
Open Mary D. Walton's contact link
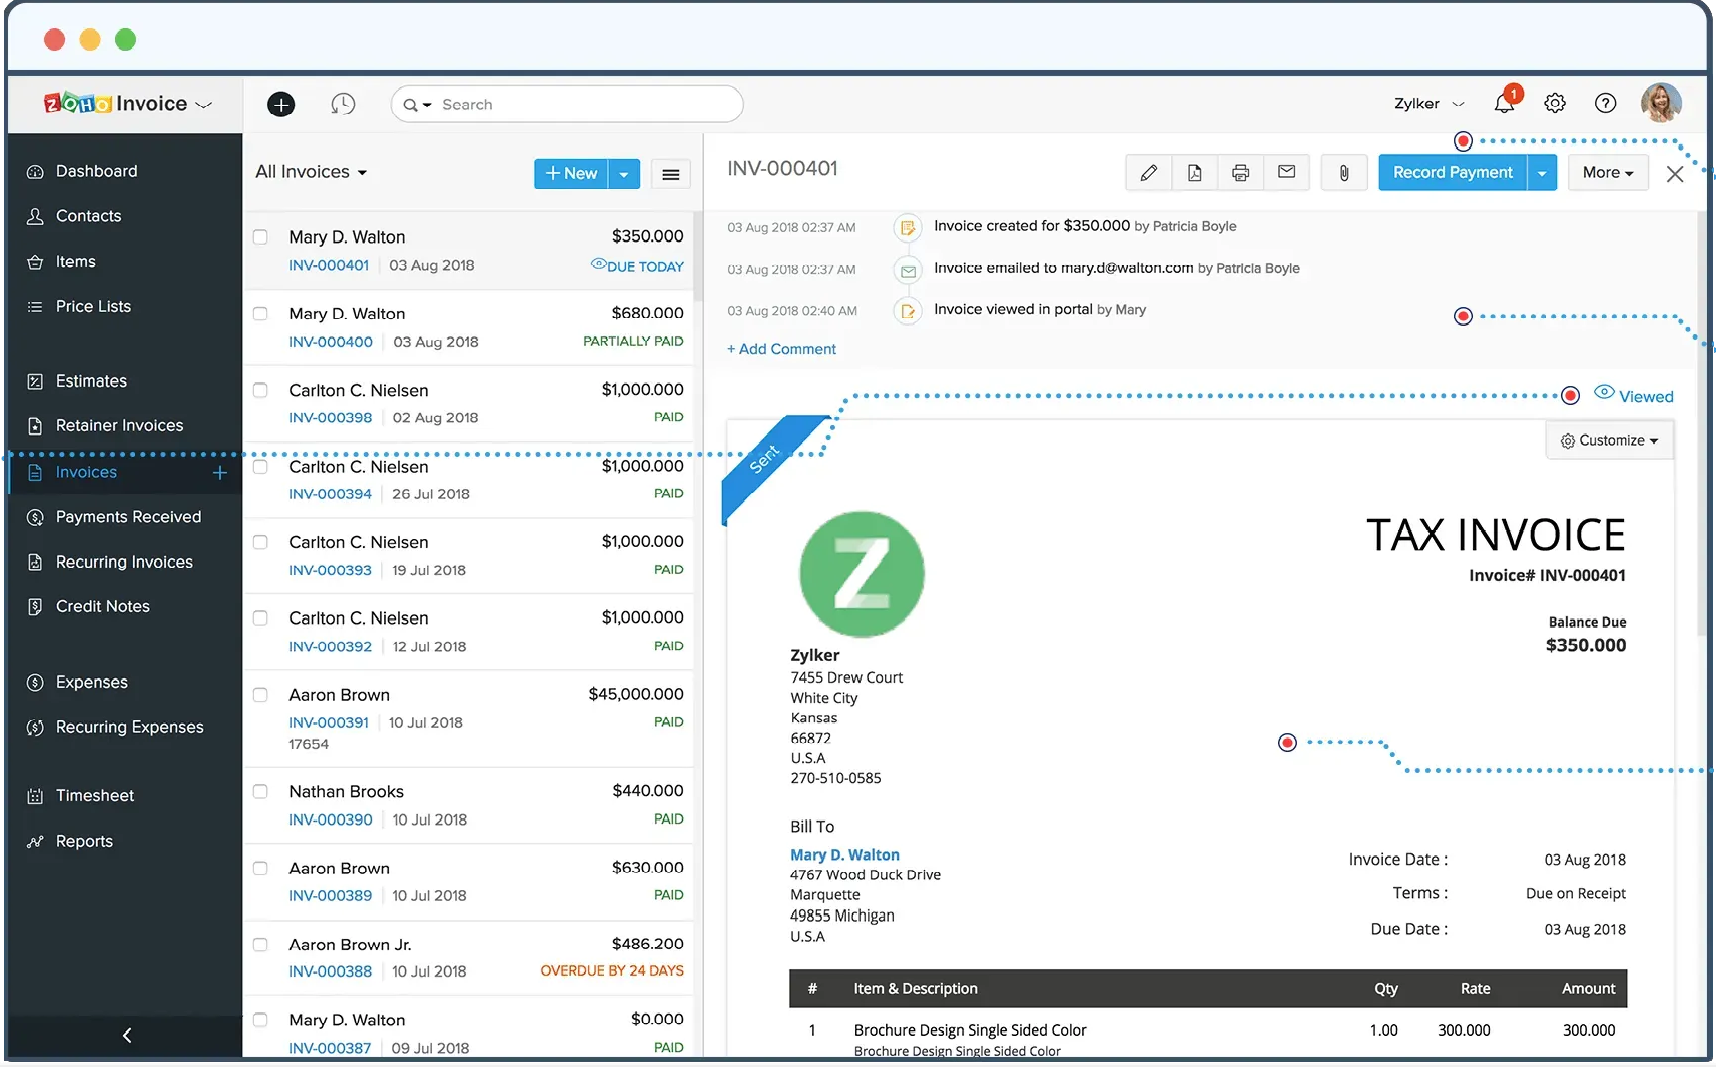pyautogui.click(x=844, y=854)
